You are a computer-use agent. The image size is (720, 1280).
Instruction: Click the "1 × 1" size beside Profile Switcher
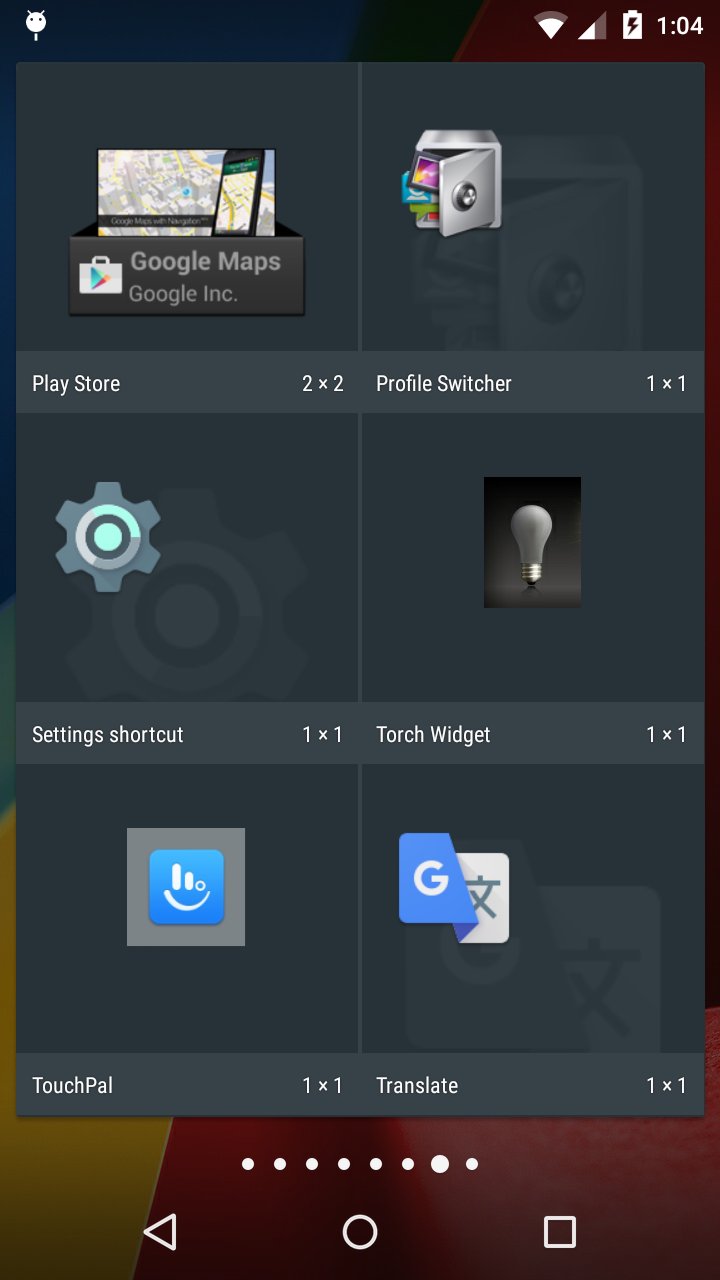(667, 384)
